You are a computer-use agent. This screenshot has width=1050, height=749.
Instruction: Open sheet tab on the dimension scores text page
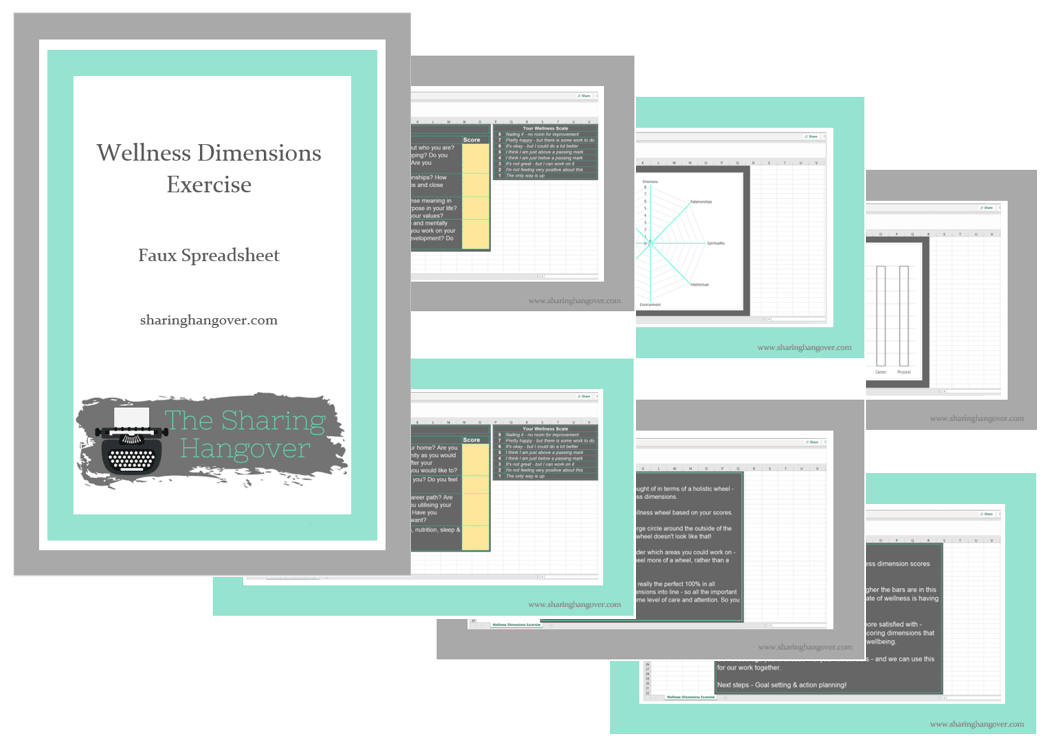click(x=690, y=697)
